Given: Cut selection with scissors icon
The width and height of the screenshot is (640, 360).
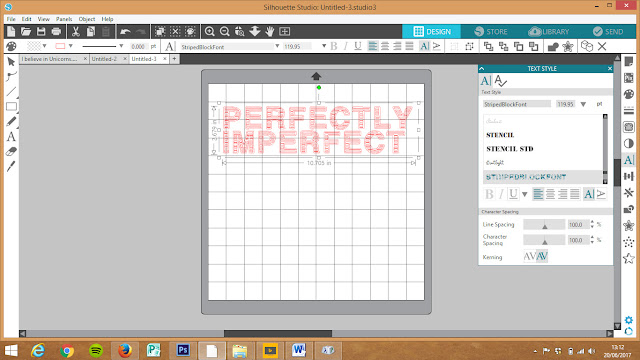Looking at the screenshot, I should tap(76, 31).
